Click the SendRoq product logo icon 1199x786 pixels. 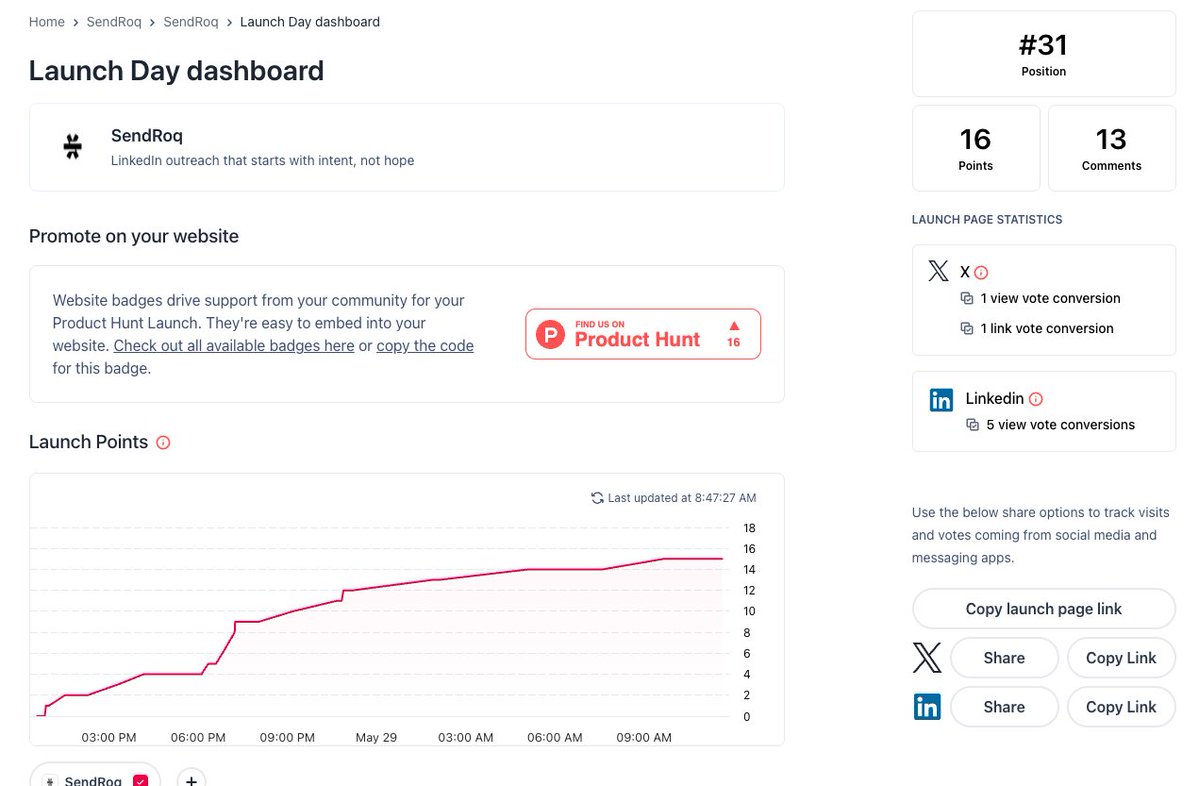tap(73, 146)
